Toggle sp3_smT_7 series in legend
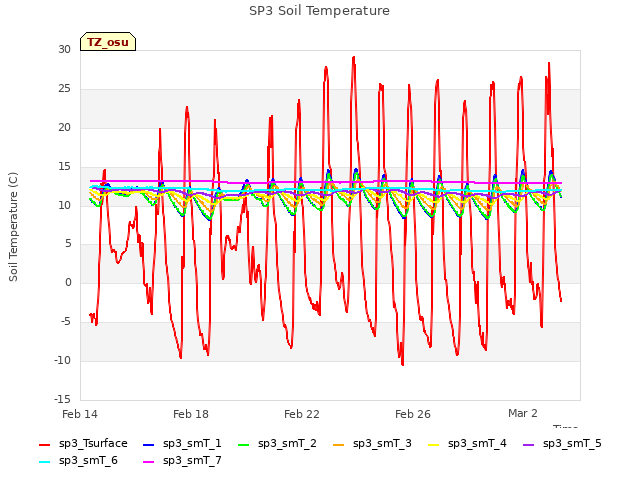Image resolution: width=640 pixels, height=480 pixels. [x=182, y=460]
